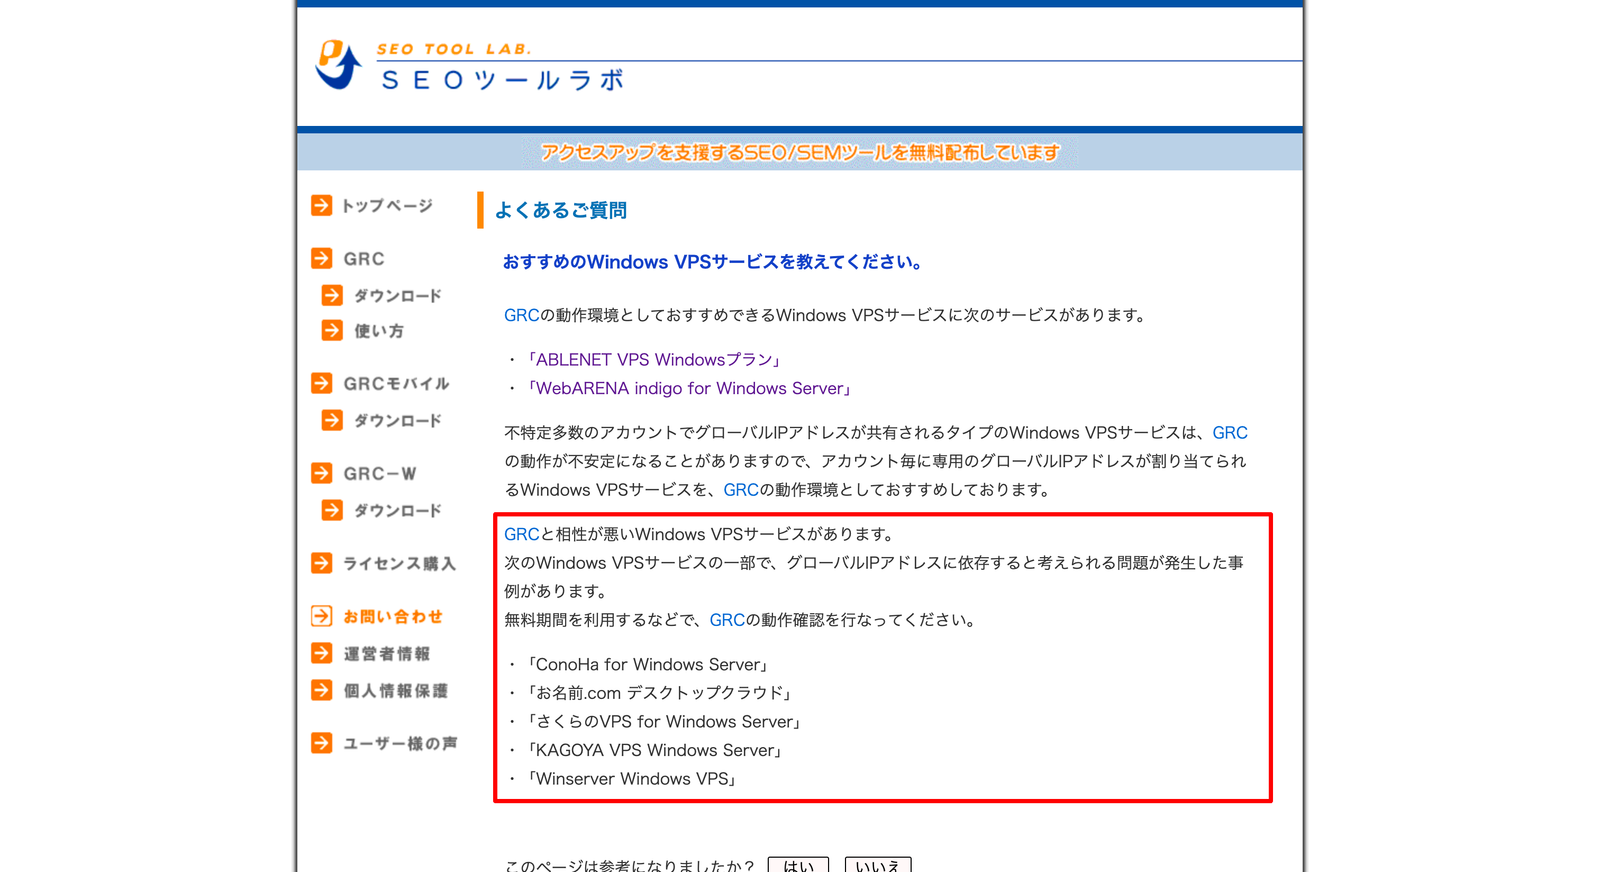Viewport: 1600px width, 872px height.
Task: Open the GRC sidebar menu item
Action: pos(364,259)
